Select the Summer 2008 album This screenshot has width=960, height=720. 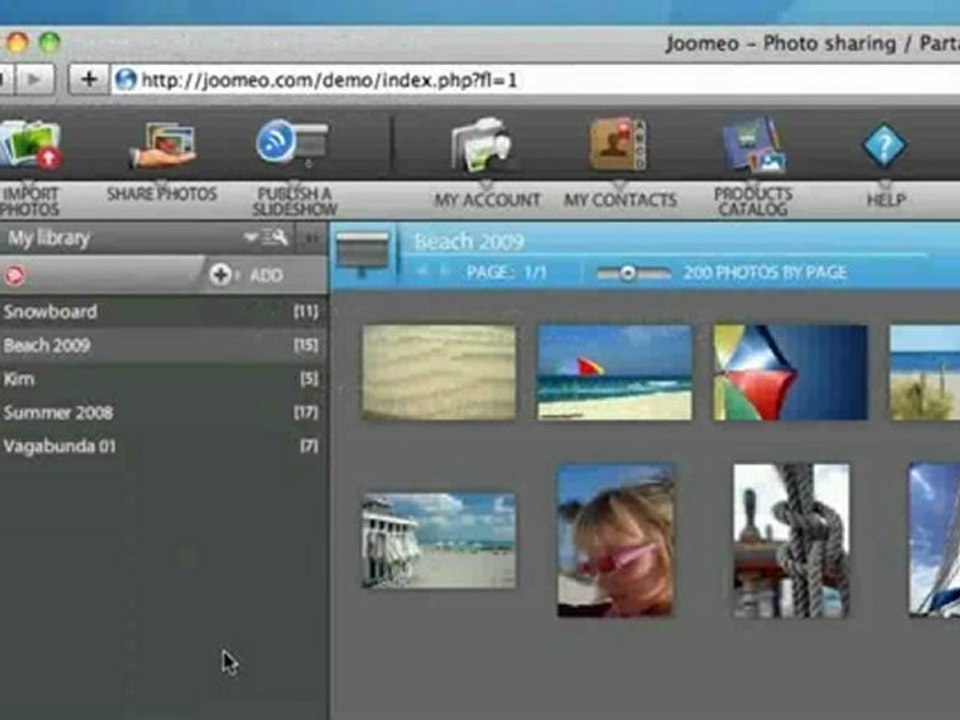pos(163,413)
